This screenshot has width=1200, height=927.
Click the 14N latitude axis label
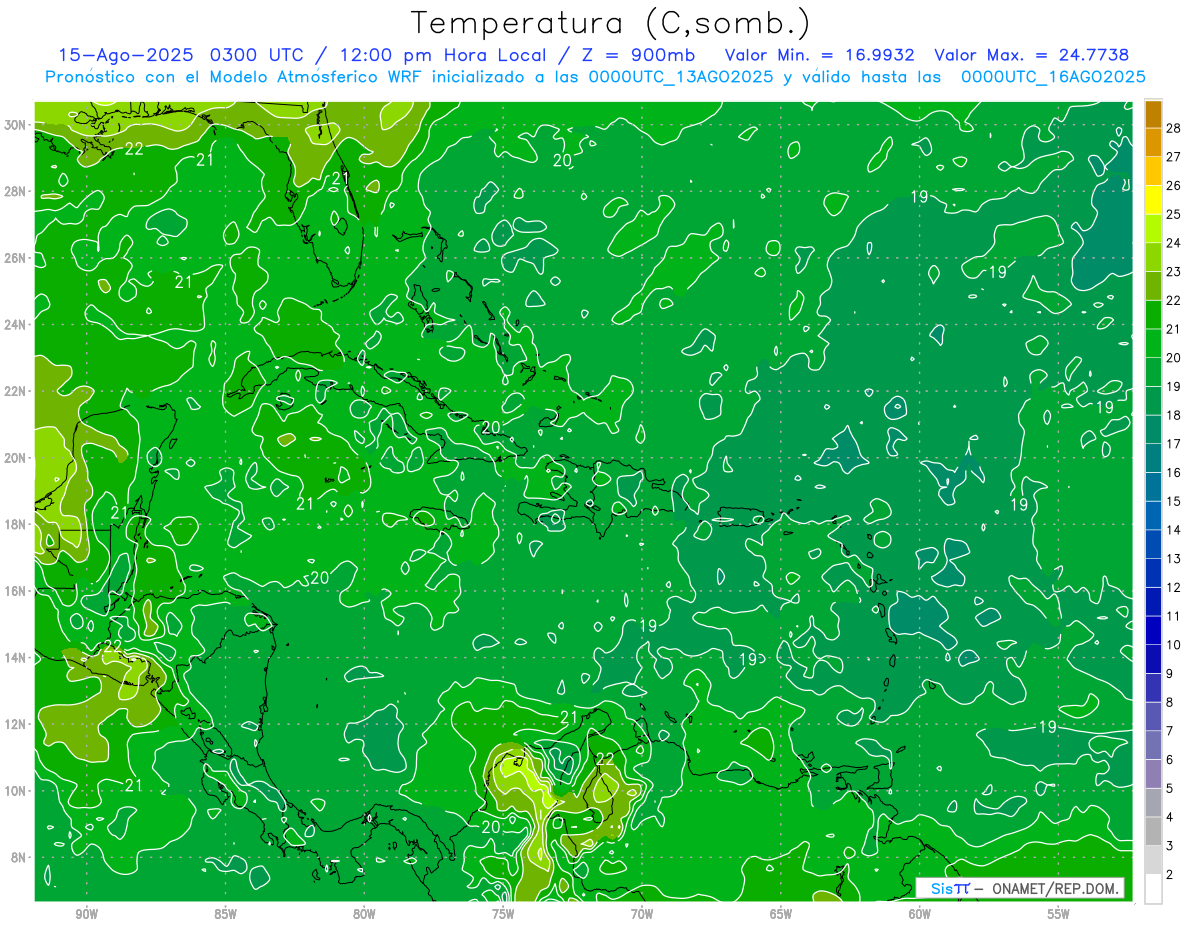[x=17, y=658]
